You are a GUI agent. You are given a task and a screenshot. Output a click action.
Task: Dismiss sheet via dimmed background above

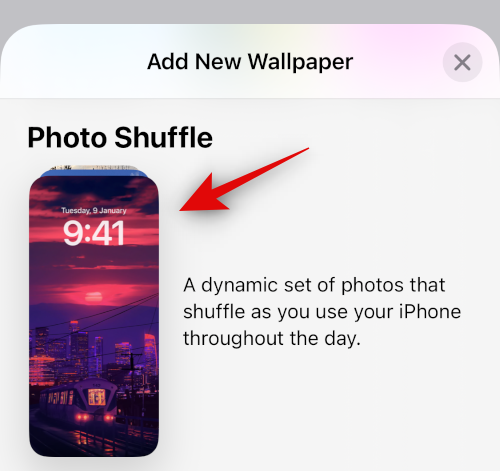coord(250,10)
